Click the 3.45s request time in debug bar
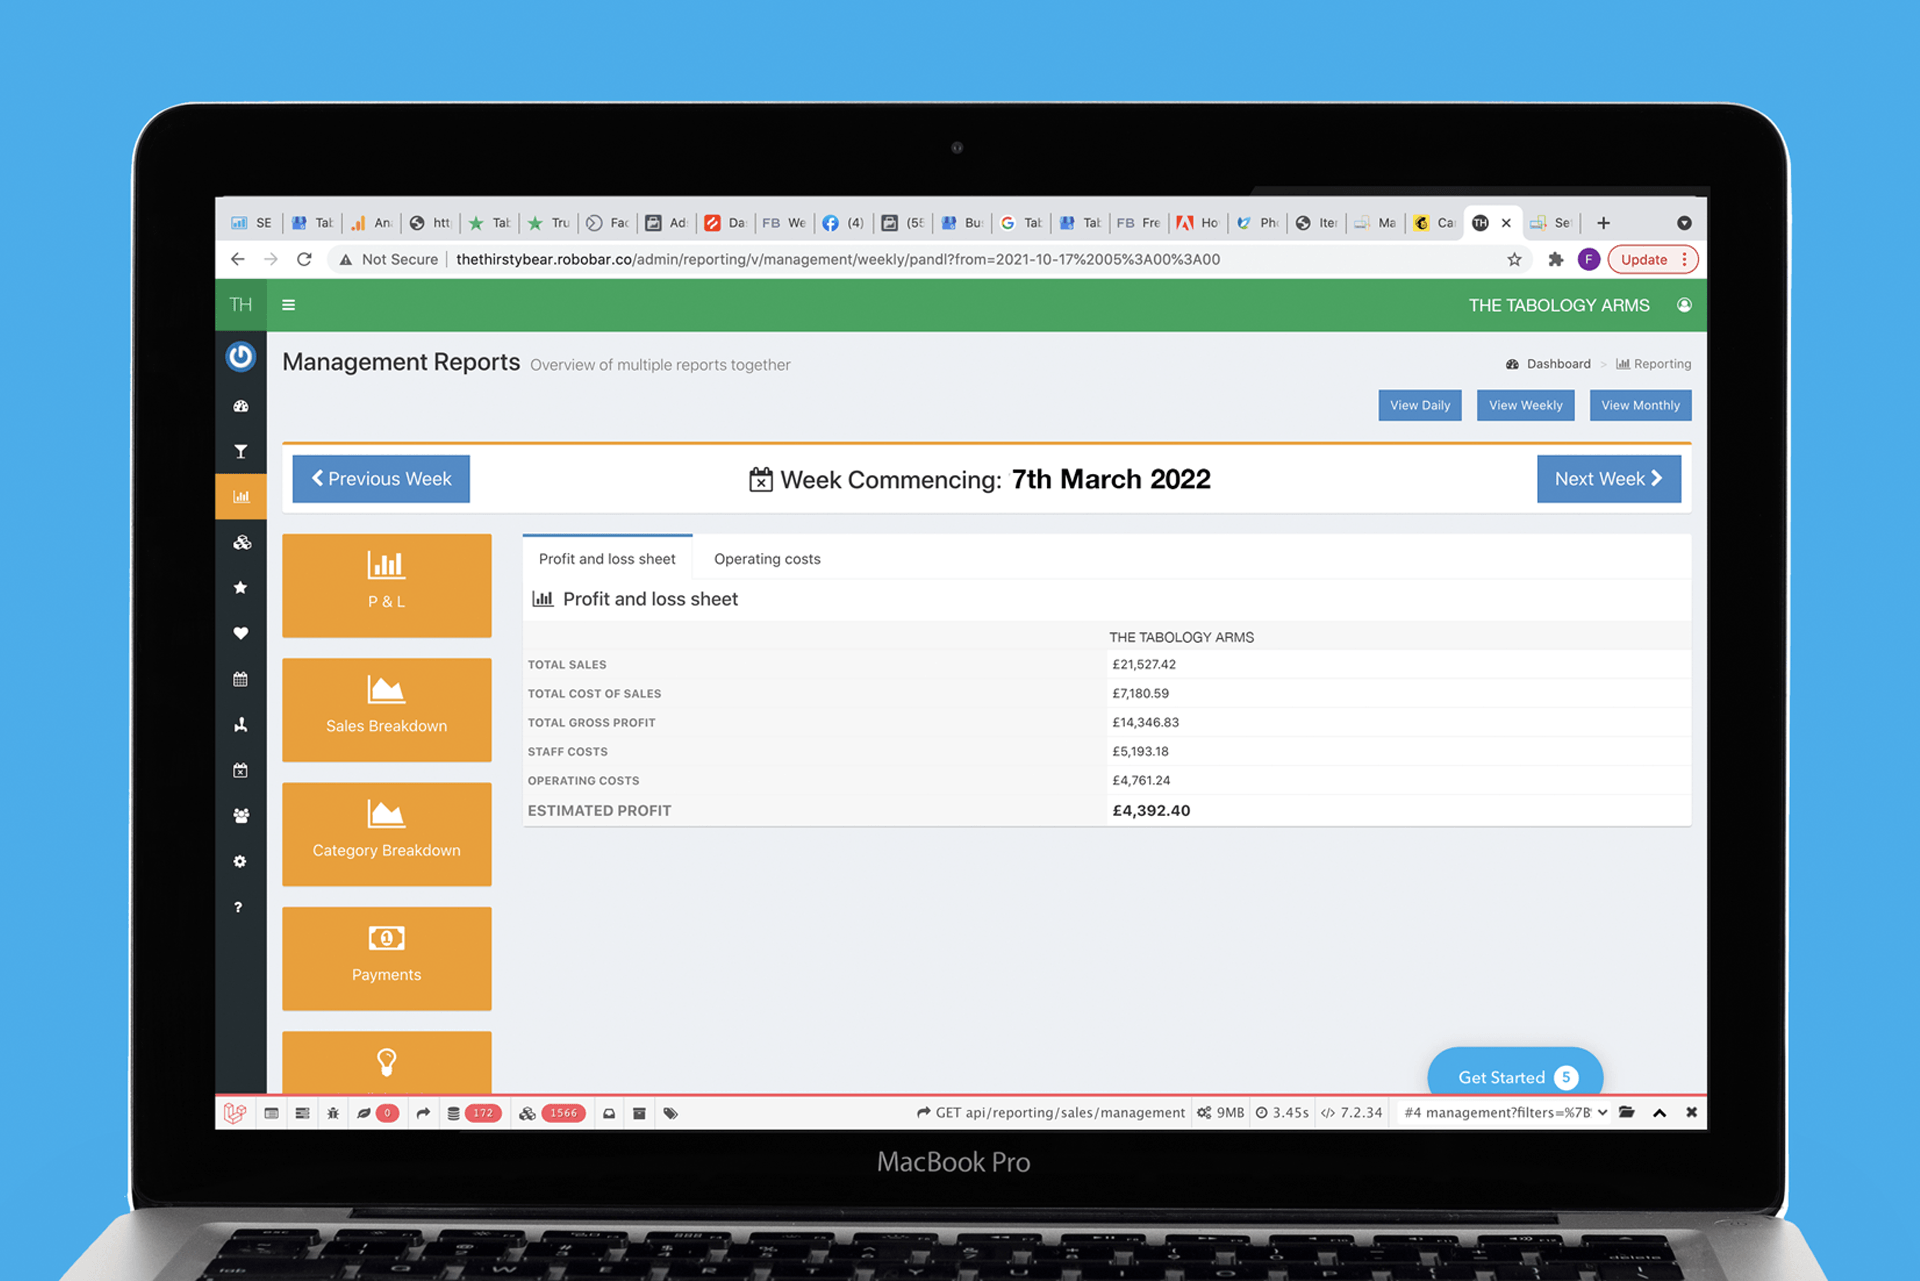Screen dimensions: 1920x1281 pyautogui.click(x=1282, y=1112)
